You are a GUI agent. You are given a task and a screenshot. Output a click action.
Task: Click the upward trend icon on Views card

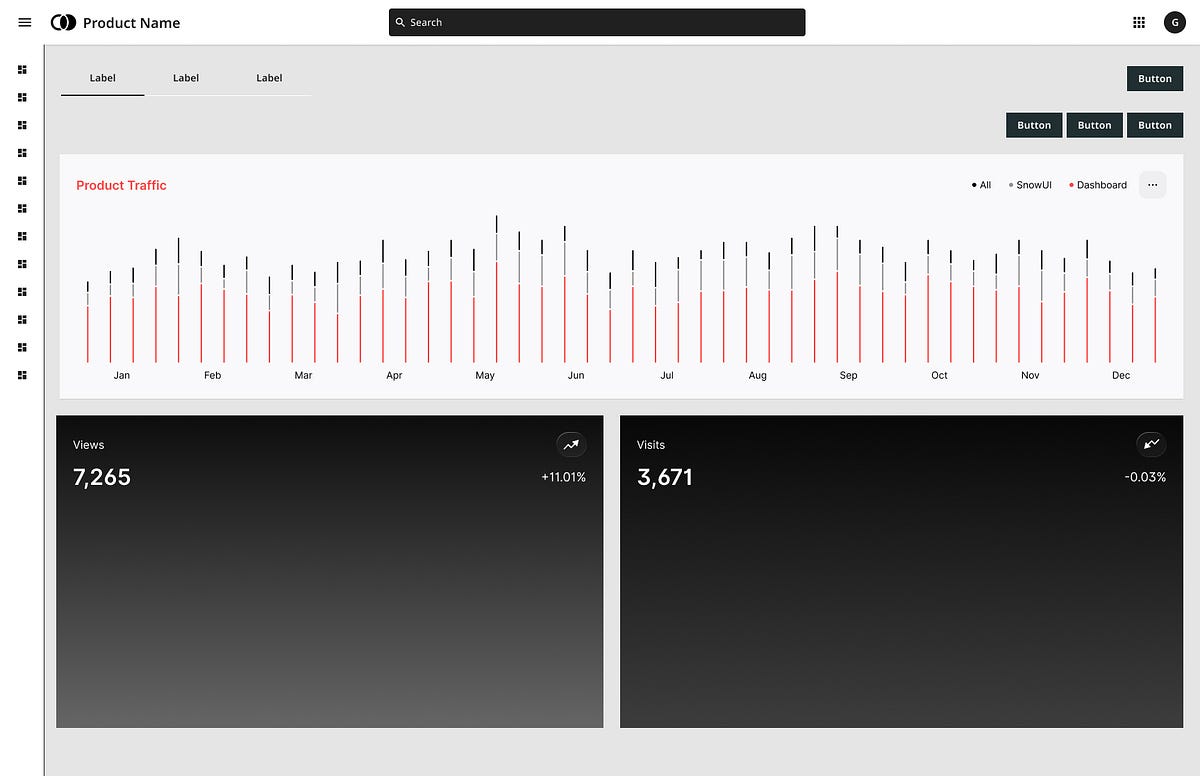pos(571,445)
